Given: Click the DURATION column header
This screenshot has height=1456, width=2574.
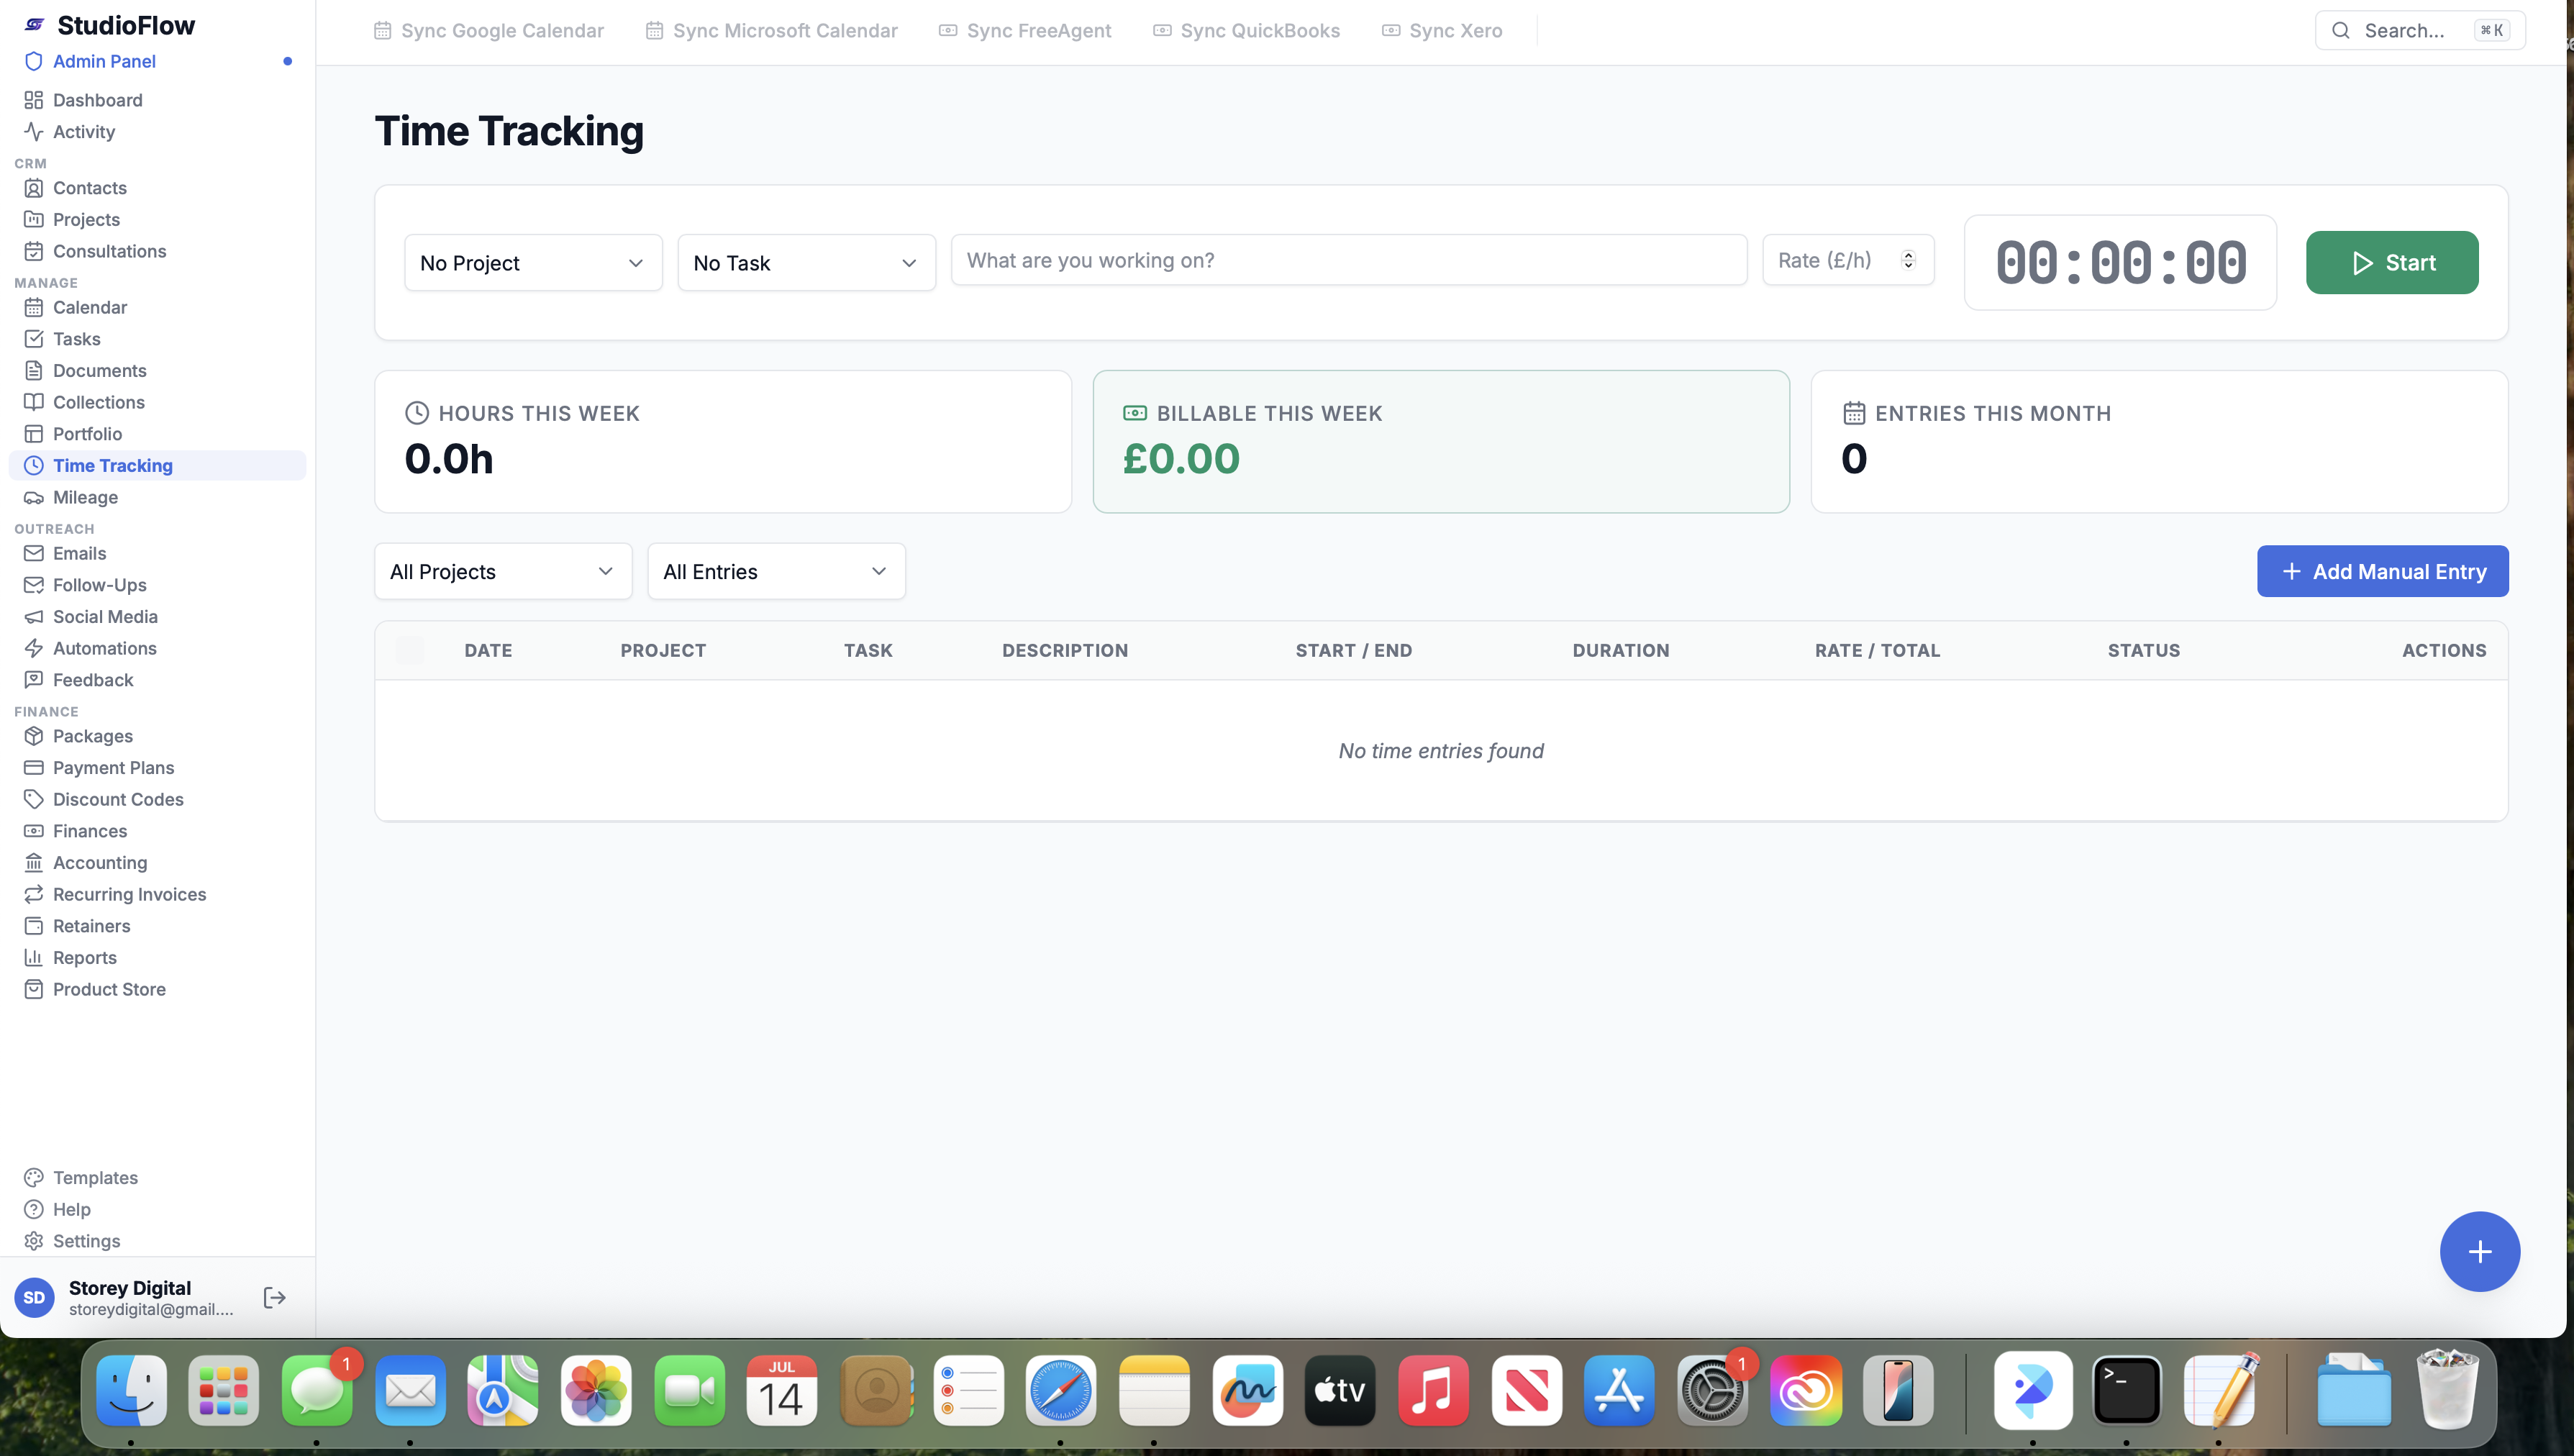Looking at the screenshot, I should (x=1620, y=650).
